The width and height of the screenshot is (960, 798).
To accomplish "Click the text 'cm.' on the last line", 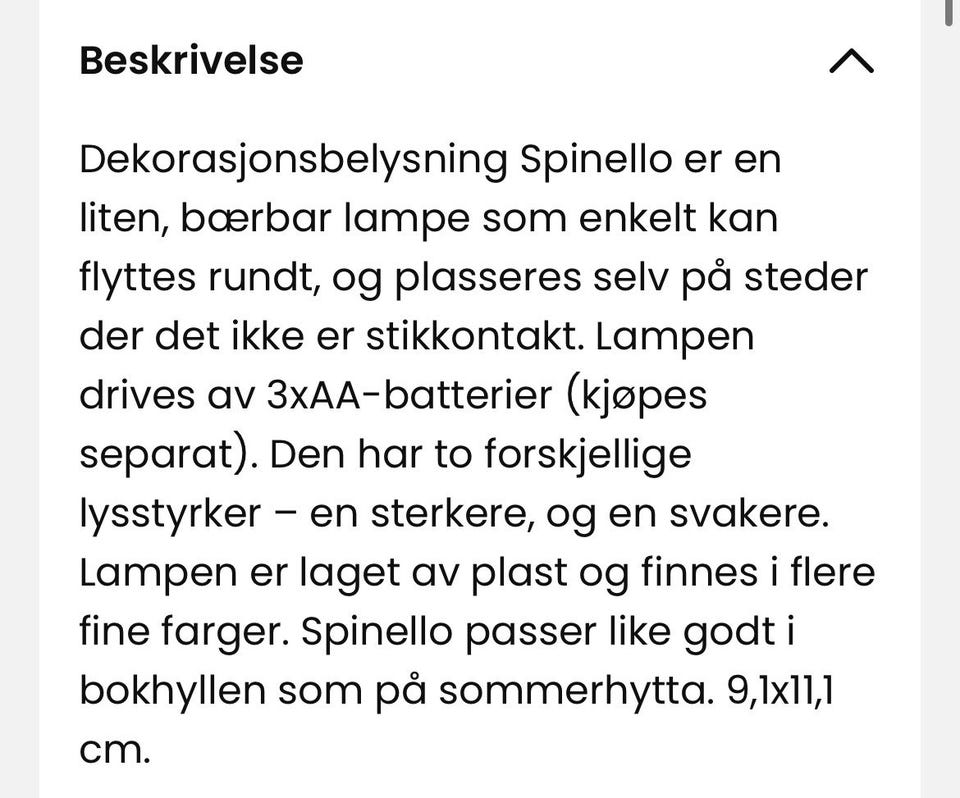I will click(115, 751).
